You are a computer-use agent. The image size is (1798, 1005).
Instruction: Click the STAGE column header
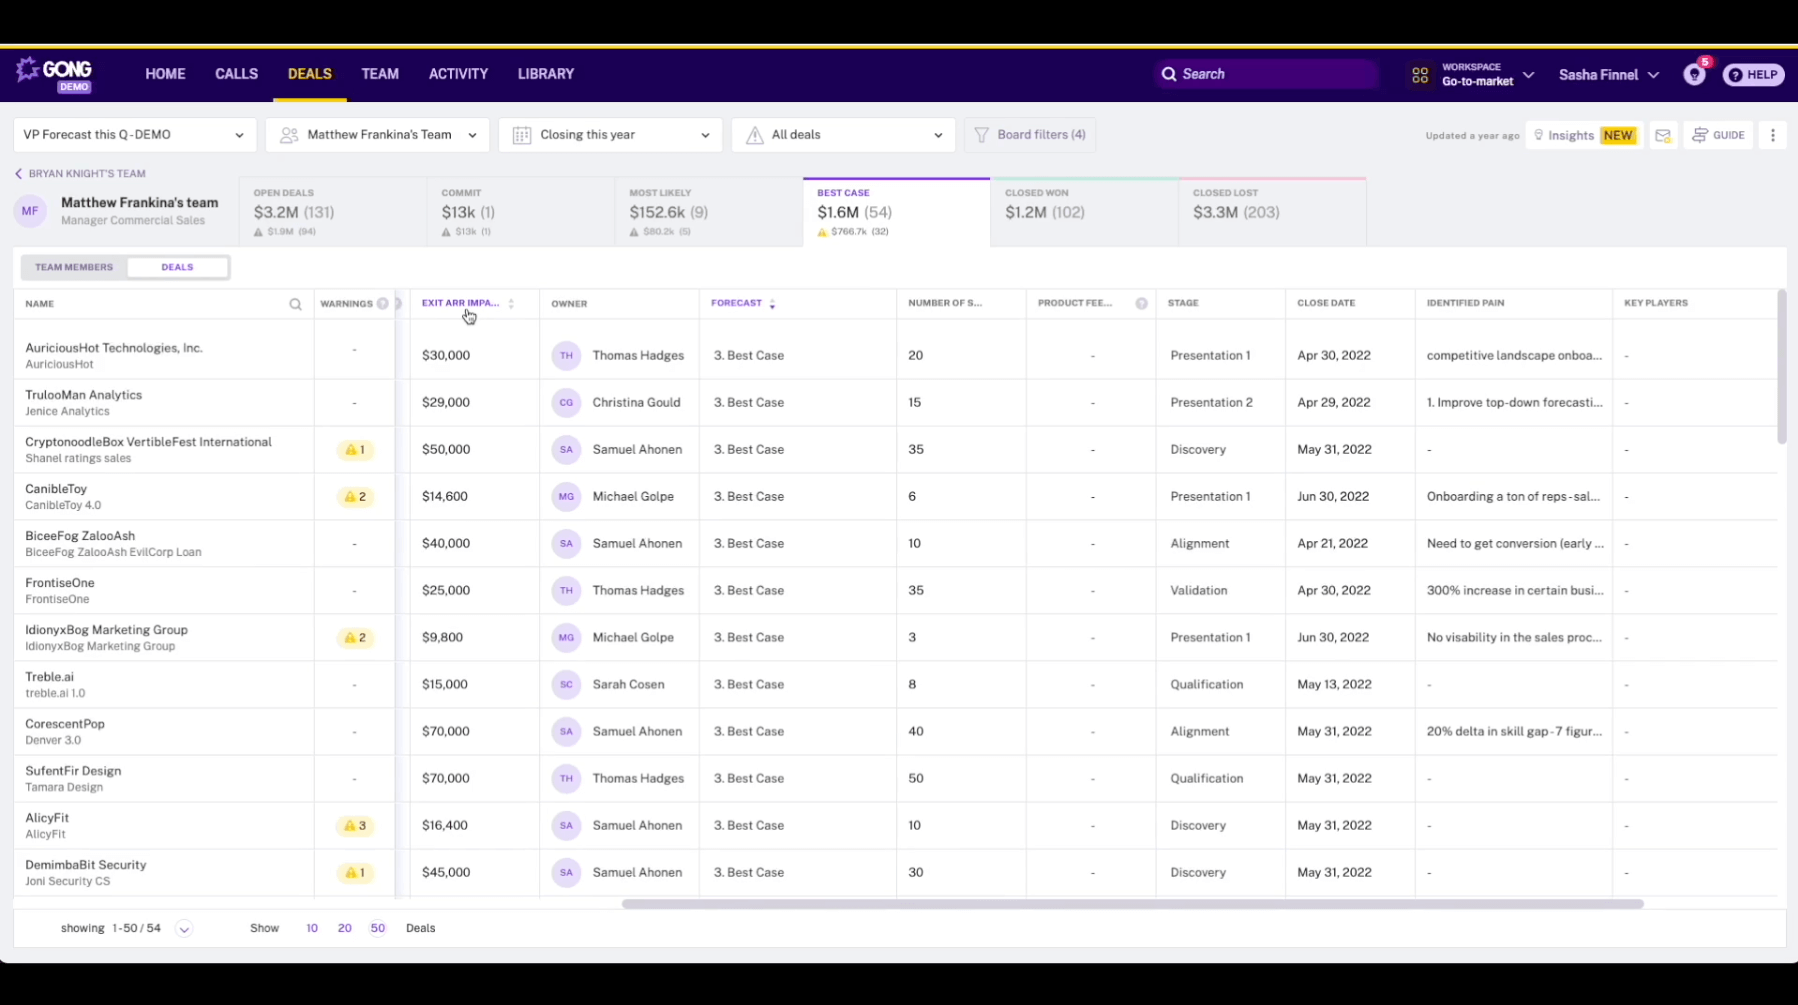(x=1183, y=303)
